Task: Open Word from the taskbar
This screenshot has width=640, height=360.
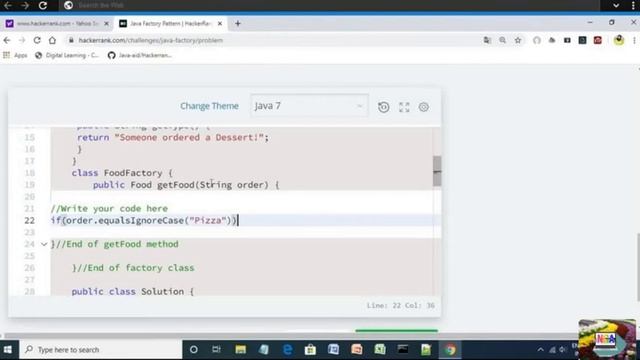Action: point(333,349)
